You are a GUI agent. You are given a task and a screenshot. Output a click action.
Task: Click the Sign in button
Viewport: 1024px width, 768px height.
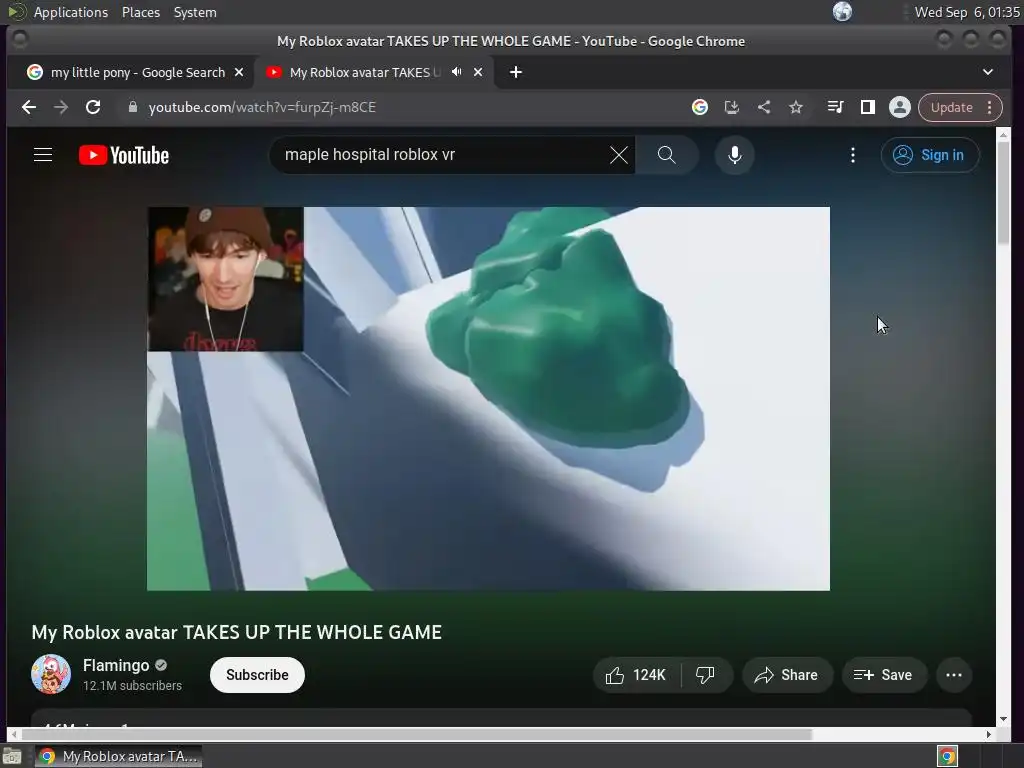pyautogui.click(x=930, y=155)
